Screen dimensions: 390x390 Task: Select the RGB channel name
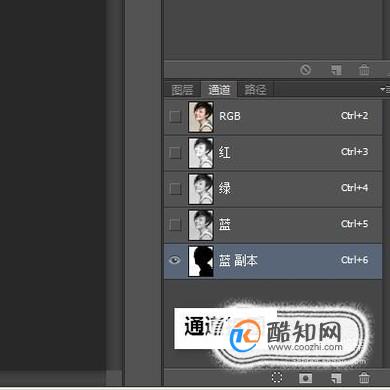coord(230,116)
